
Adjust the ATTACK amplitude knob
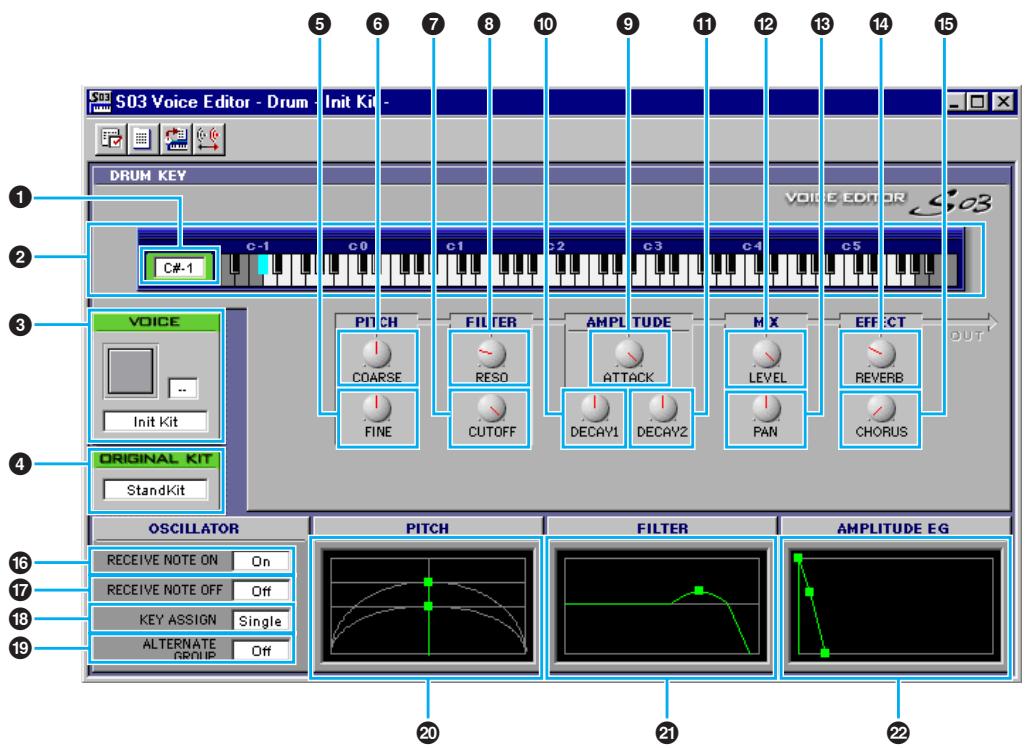(629, 354)
